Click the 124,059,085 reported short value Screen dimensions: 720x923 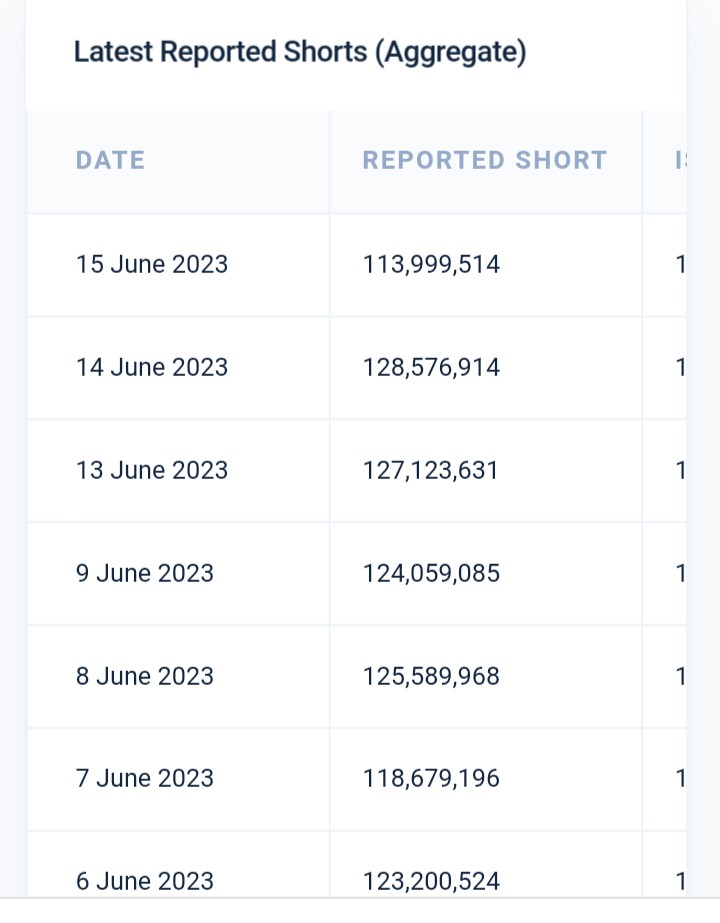click(431, 574)
